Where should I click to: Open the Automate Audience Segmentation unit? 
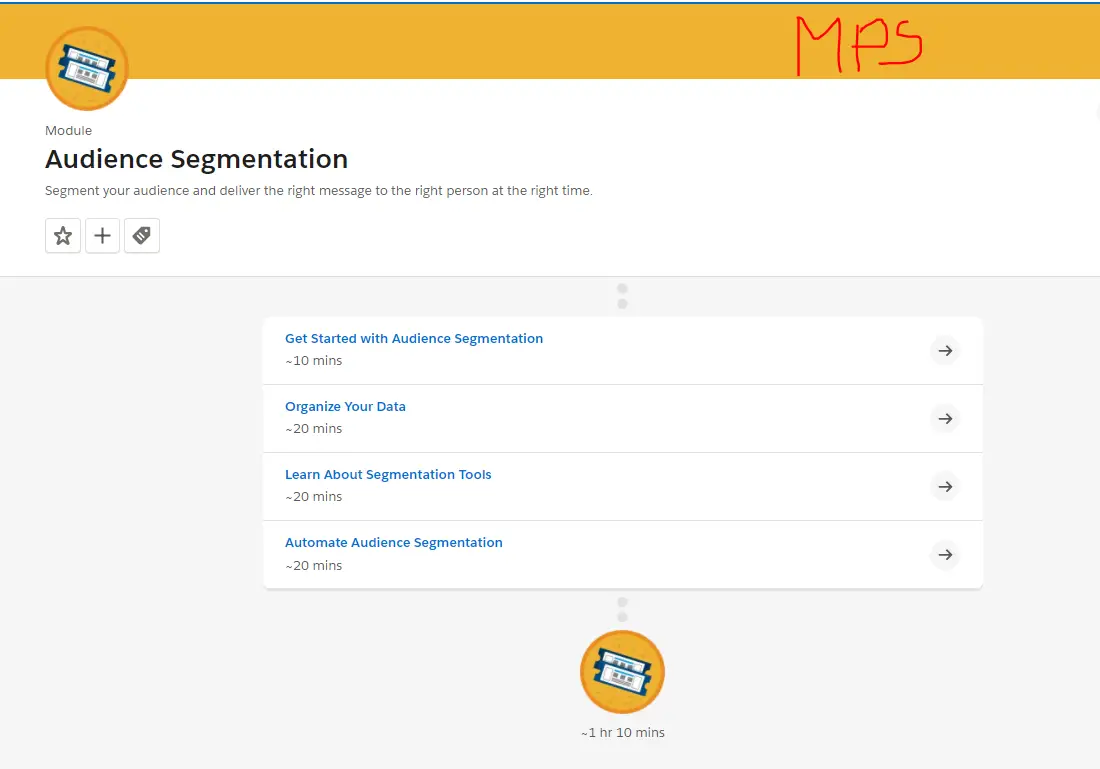(393, 542)
